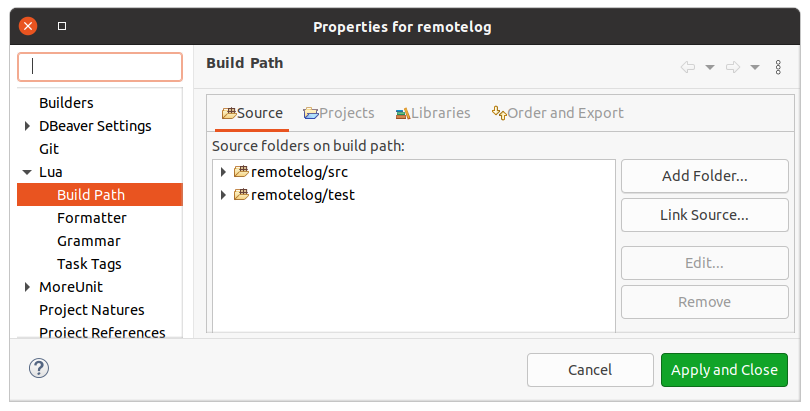Switch to the Projects tab
This screenshot has height=411, width=810.
[x=339, y=113]
